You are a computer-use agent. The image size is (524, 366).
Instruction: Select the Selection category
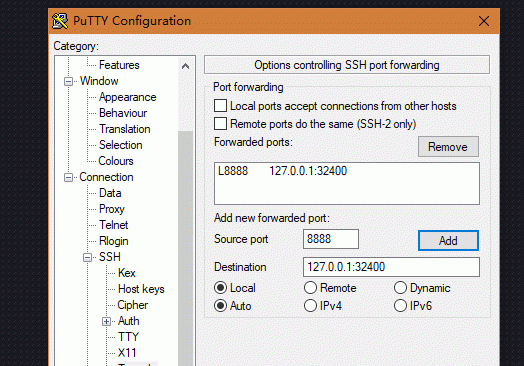click(120, 145)
